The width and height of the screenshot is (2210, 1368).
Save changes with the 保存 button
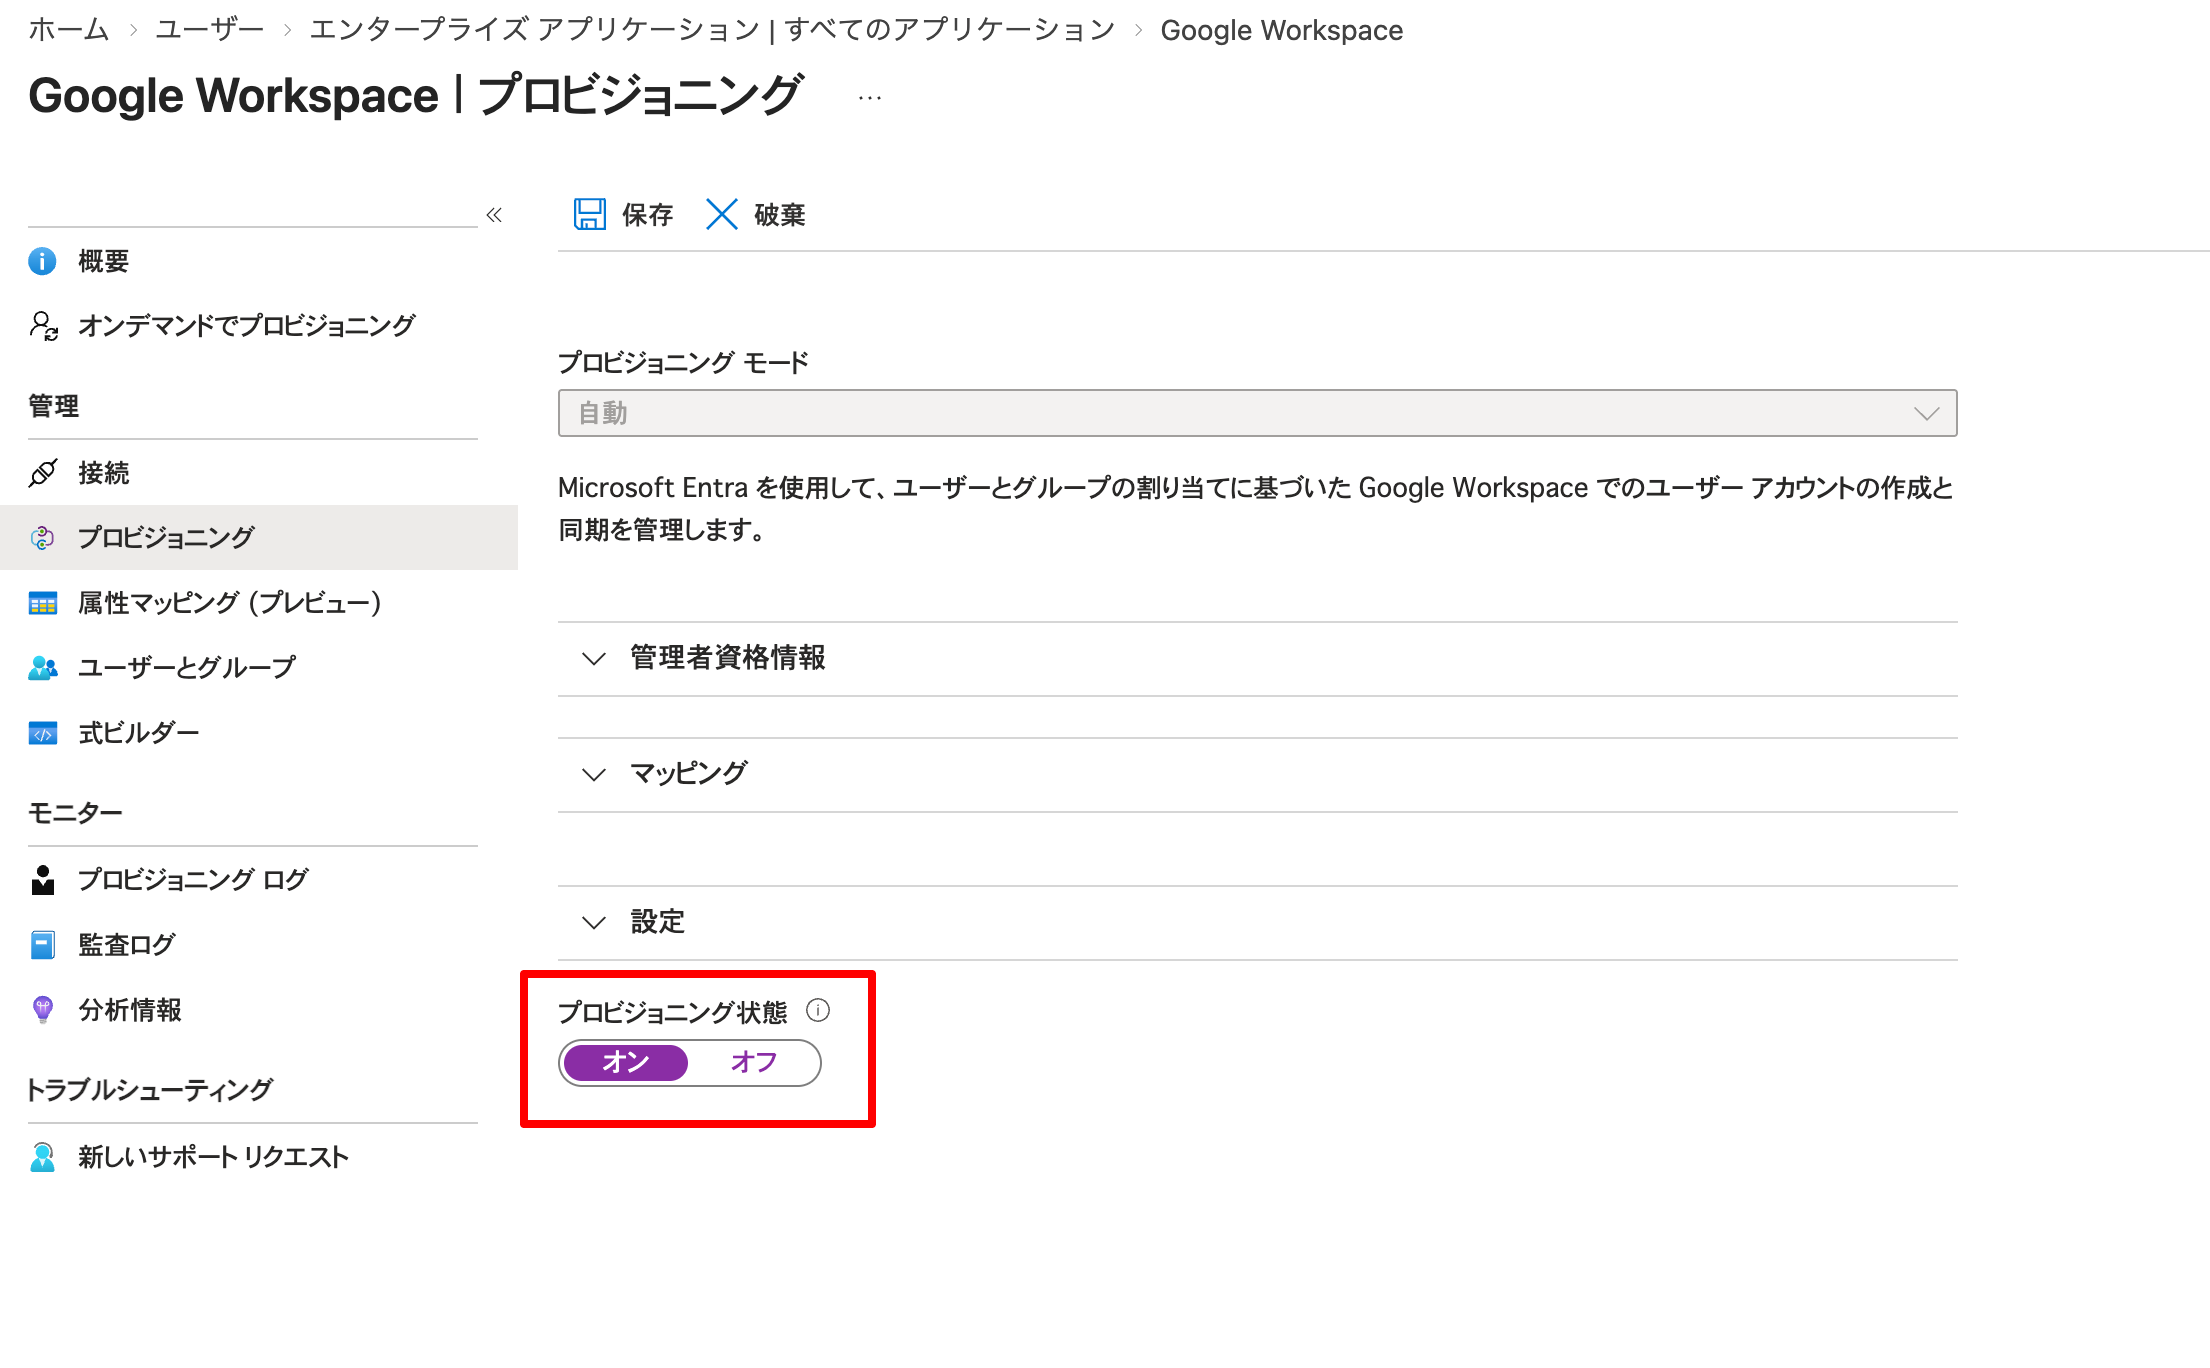[622, 214]
